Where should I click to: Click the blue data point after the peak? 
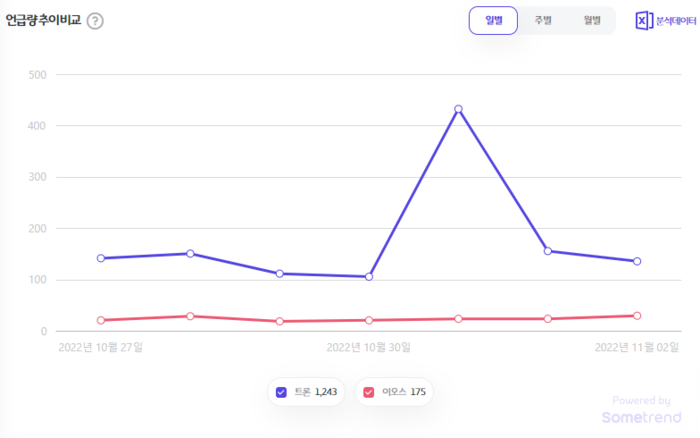(548, 251)
